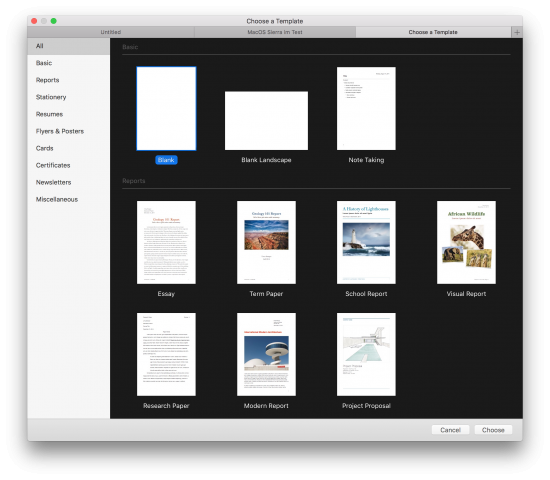The image size is (550, 480).
Task: Select the Blank template thumbnail
Action: tap(166, 108)
